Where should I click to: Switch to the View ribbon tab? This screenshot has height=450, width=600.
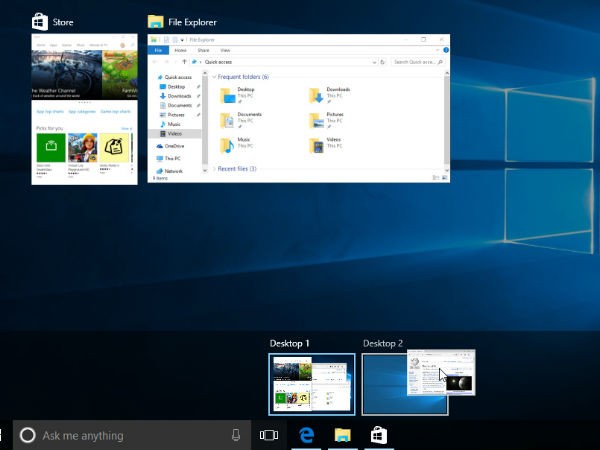pos(225,49)
